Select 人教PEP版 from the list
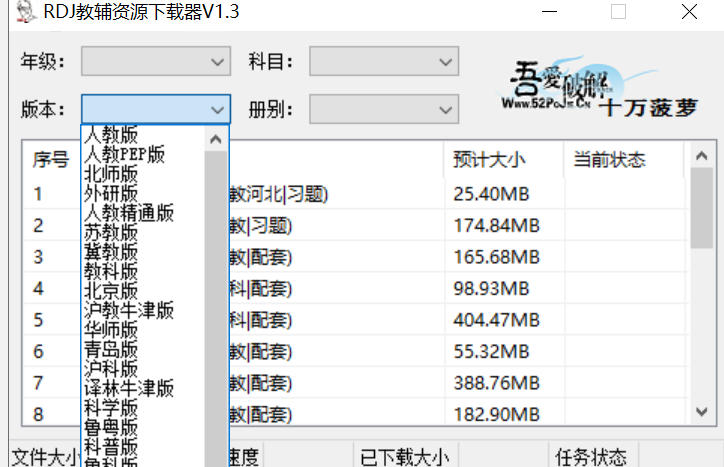 point(125,154)
